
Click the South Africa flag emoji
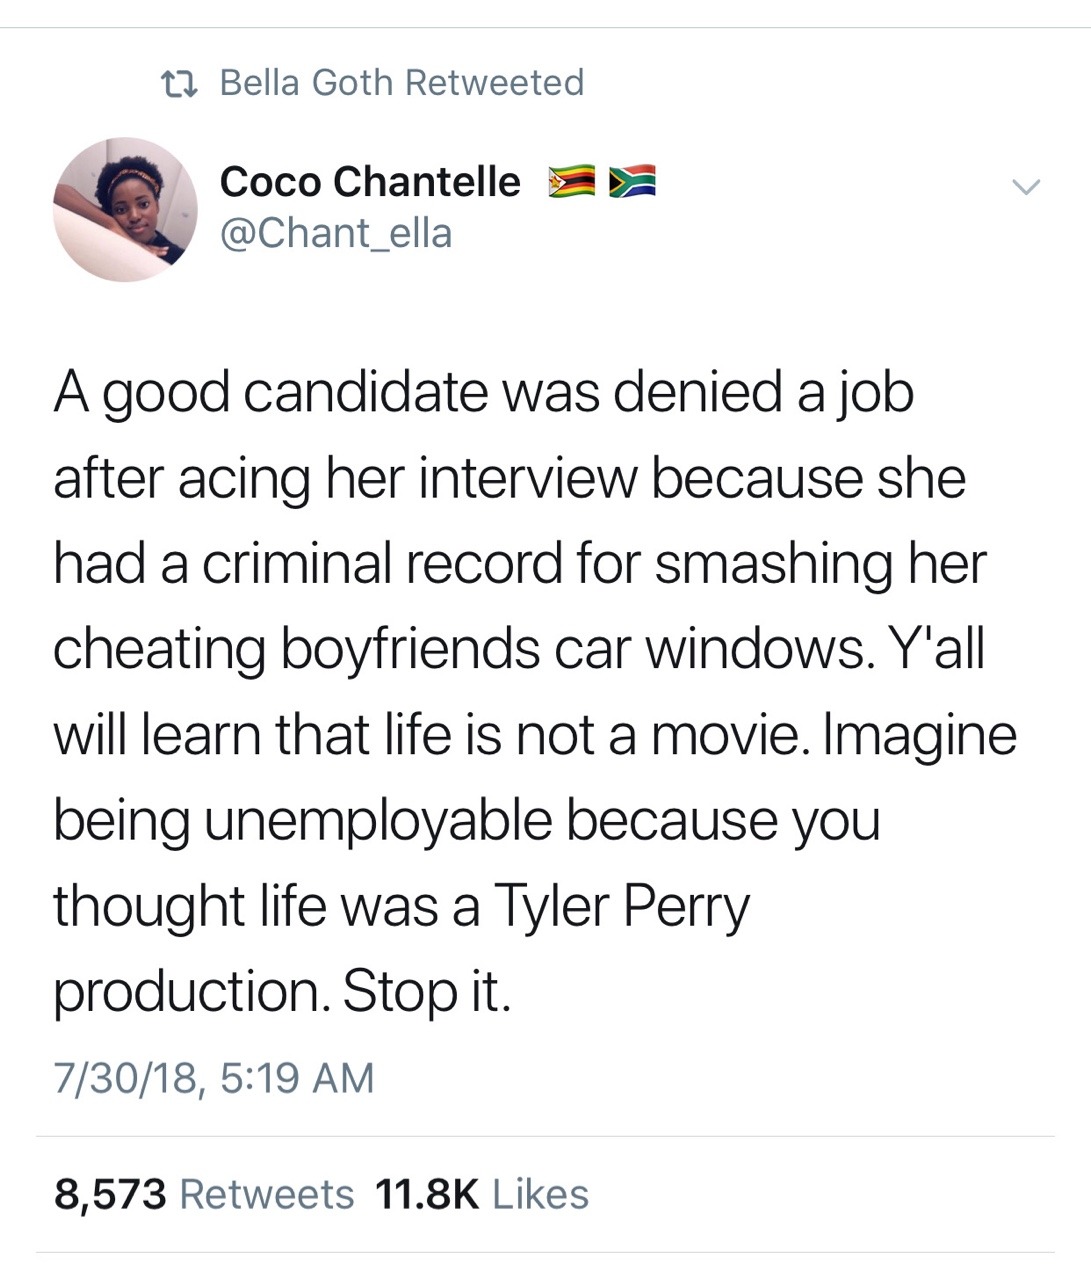[632, 181]
